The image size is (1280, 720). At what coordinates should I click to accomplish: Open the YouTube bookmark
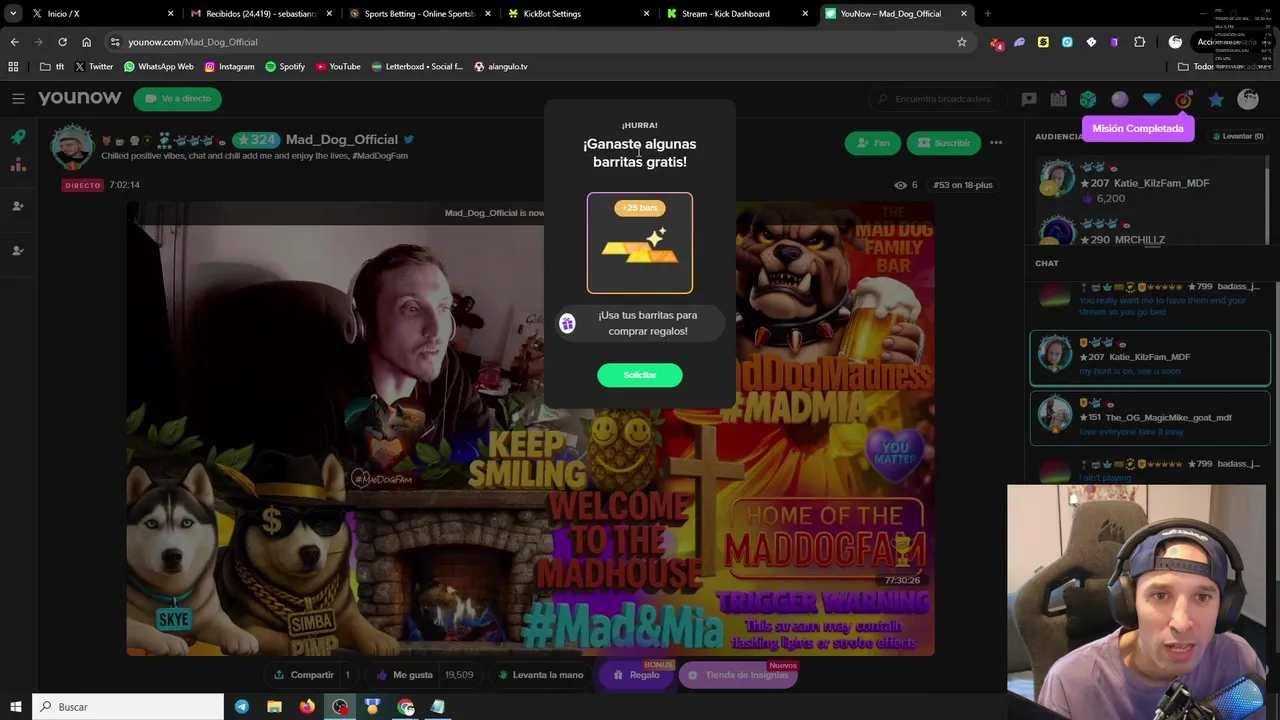click(x=338, y=67)
